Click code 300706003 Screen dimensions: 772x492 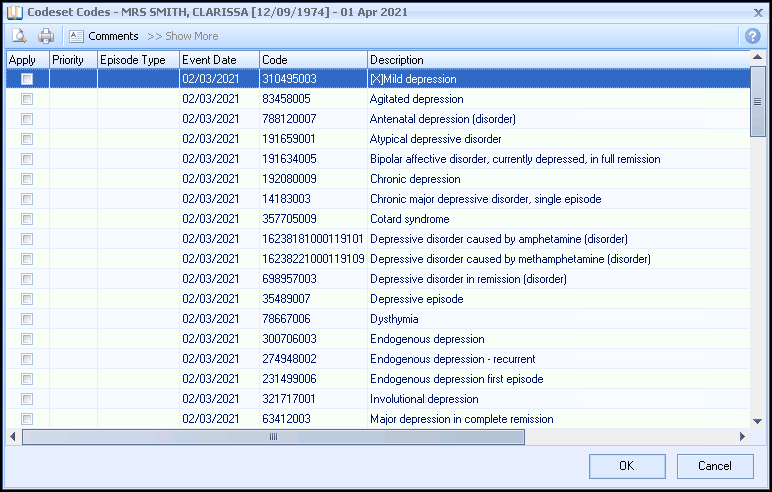pyautogui.click(x=289, y=339)
